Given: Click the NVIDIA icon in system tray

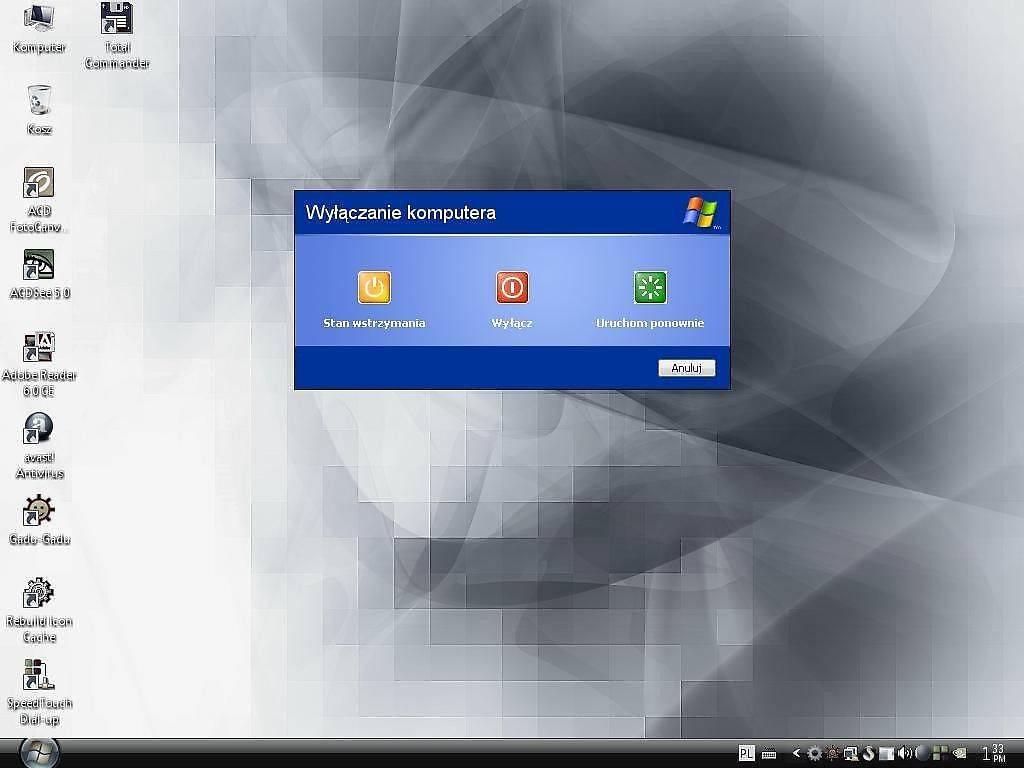Looking at the screenshot, I should (959, 753).
